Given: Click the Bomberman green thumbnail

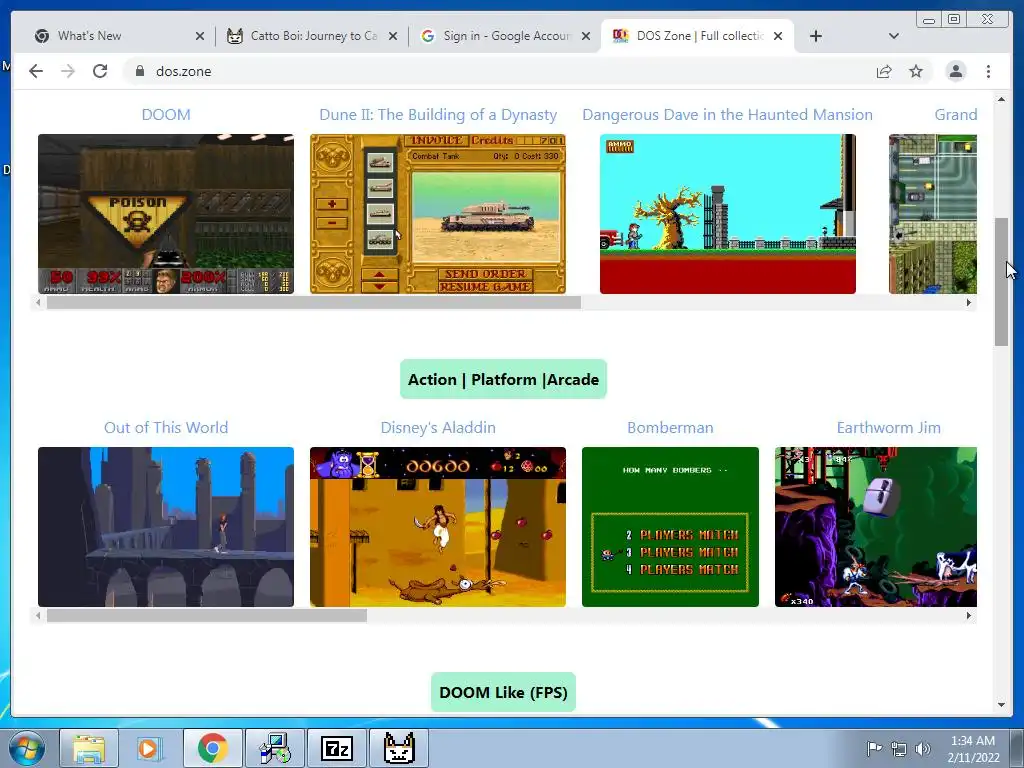Looking at the screenshot, I should tap(670, 526).
